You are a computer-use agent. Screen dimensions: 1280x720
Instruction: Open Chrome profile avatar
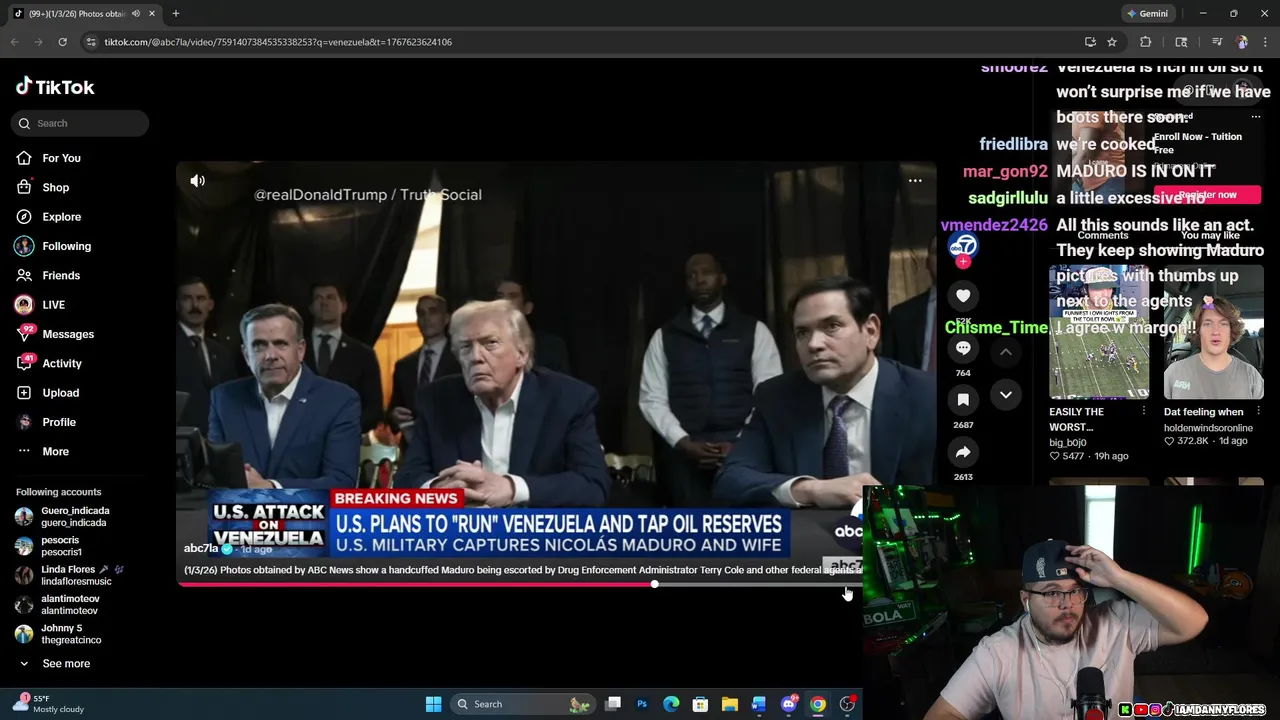point(1242,42)
